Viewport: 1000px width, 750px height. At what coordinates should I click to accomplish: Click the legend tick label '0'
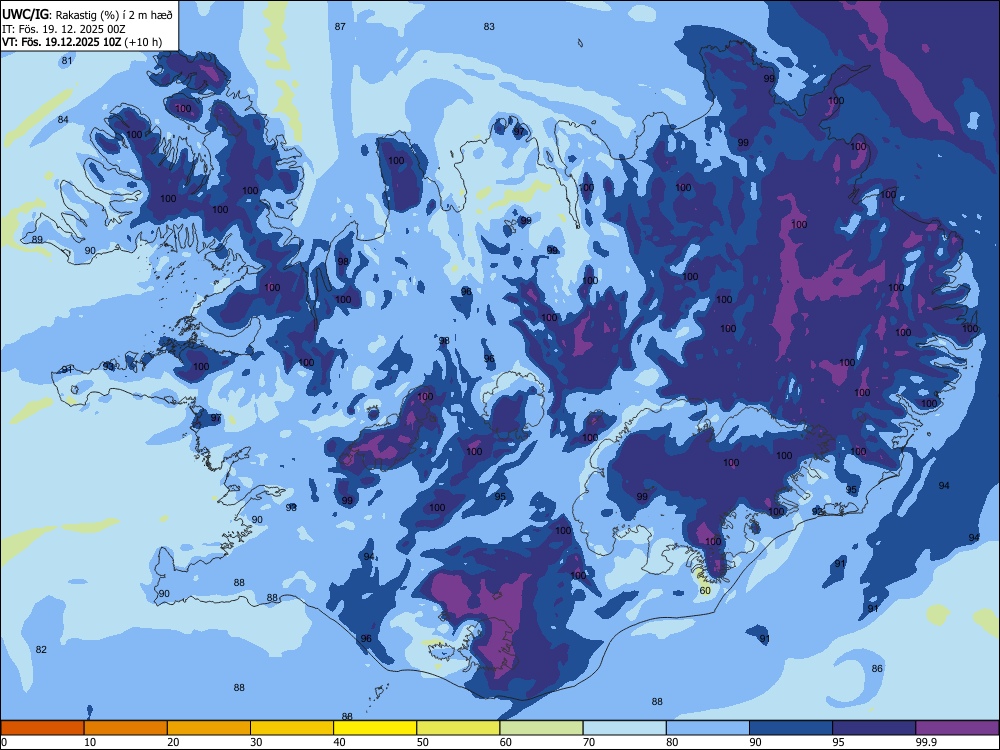(x=4, y=742)
